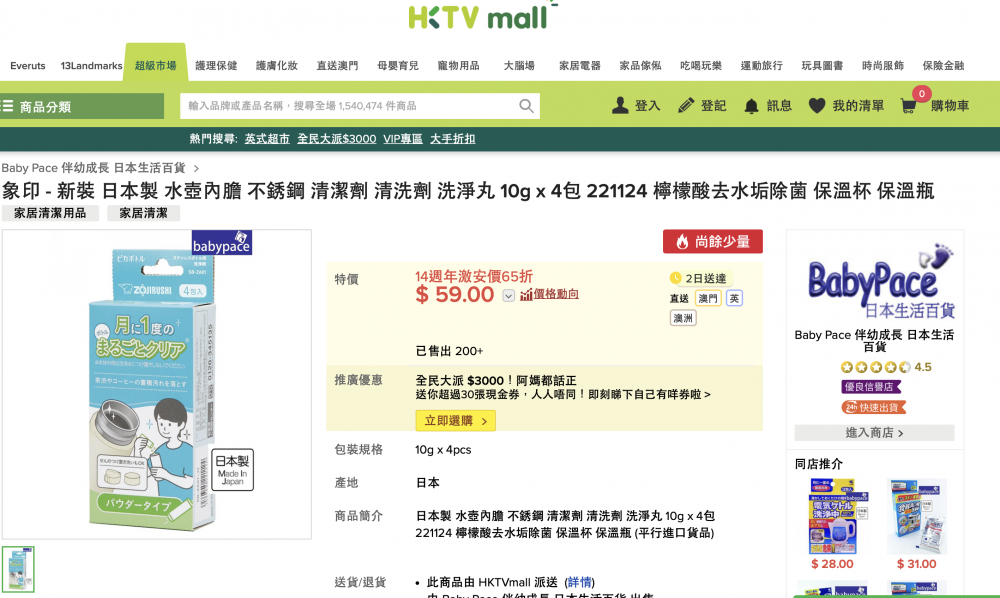Click the Baby Pace store name in sidebar
Viewport: 1000px width, 598px height.
point(874,340)
